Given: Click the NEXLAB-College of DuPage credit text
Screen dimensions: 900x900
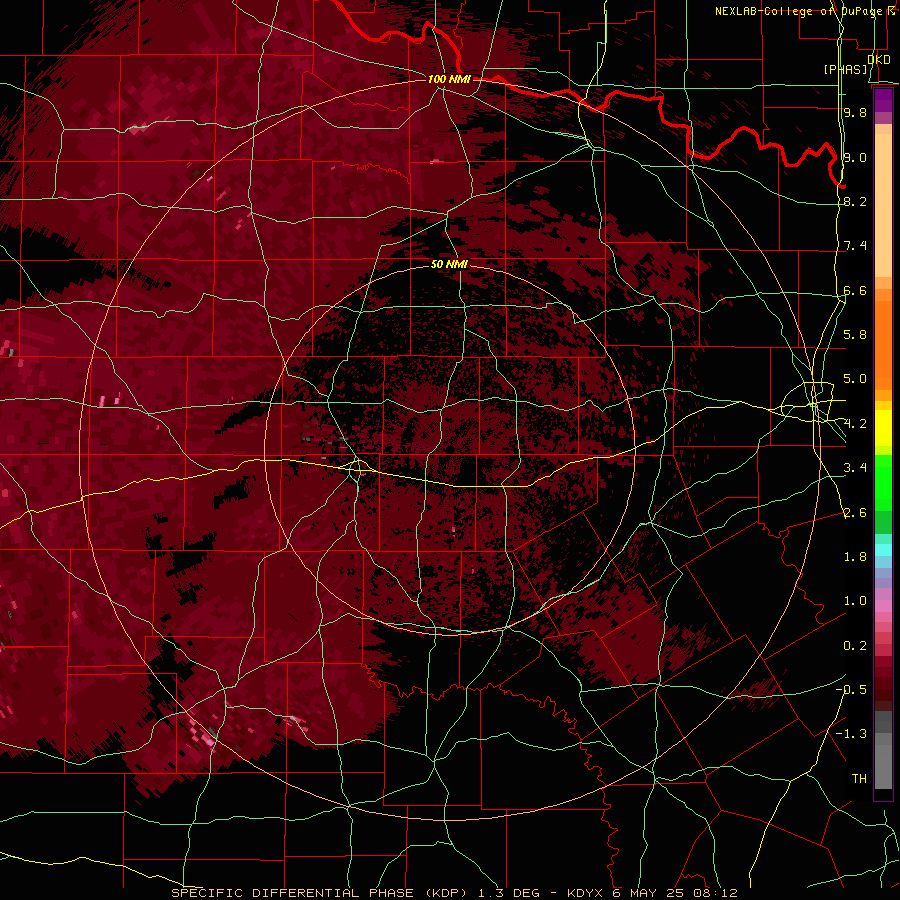Looking at the screenshot, I should (x=806, y=11).
